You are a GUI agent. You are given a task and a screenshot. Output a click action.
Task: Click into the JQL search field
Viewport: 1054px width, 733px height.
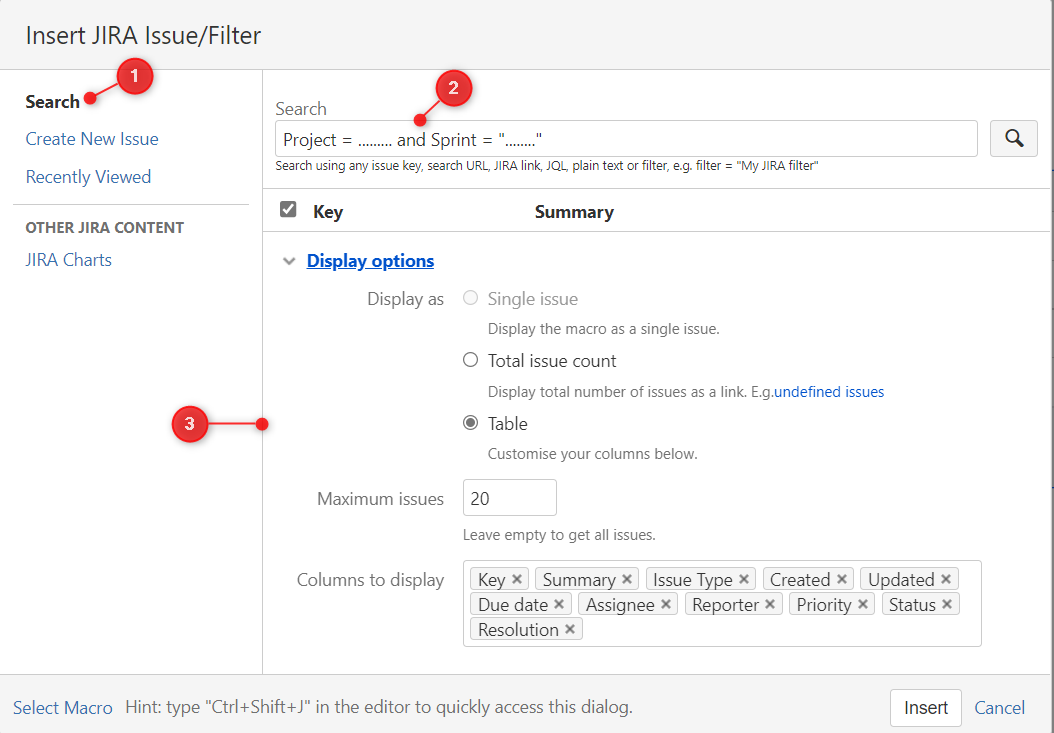pos(626,139)
